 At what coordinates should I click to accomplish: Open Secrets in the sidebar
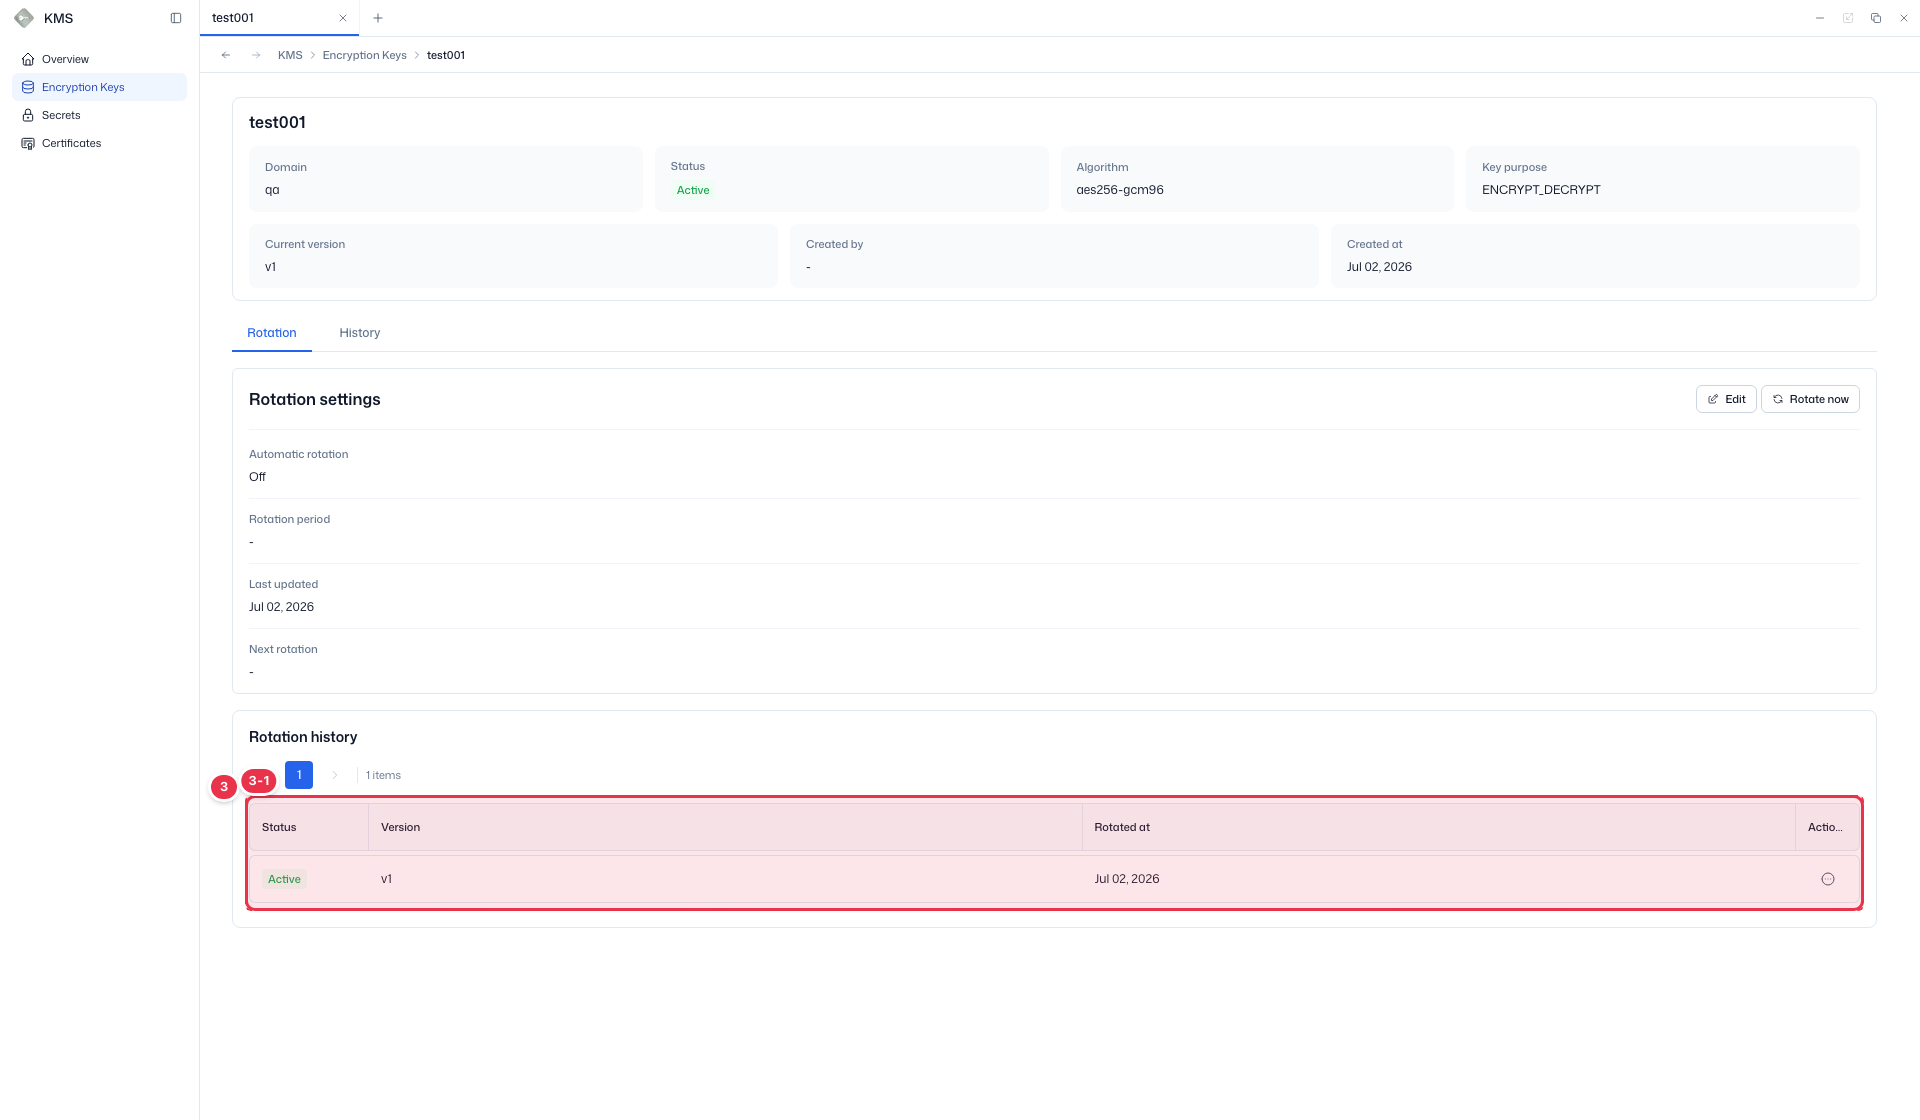(99, 115)
